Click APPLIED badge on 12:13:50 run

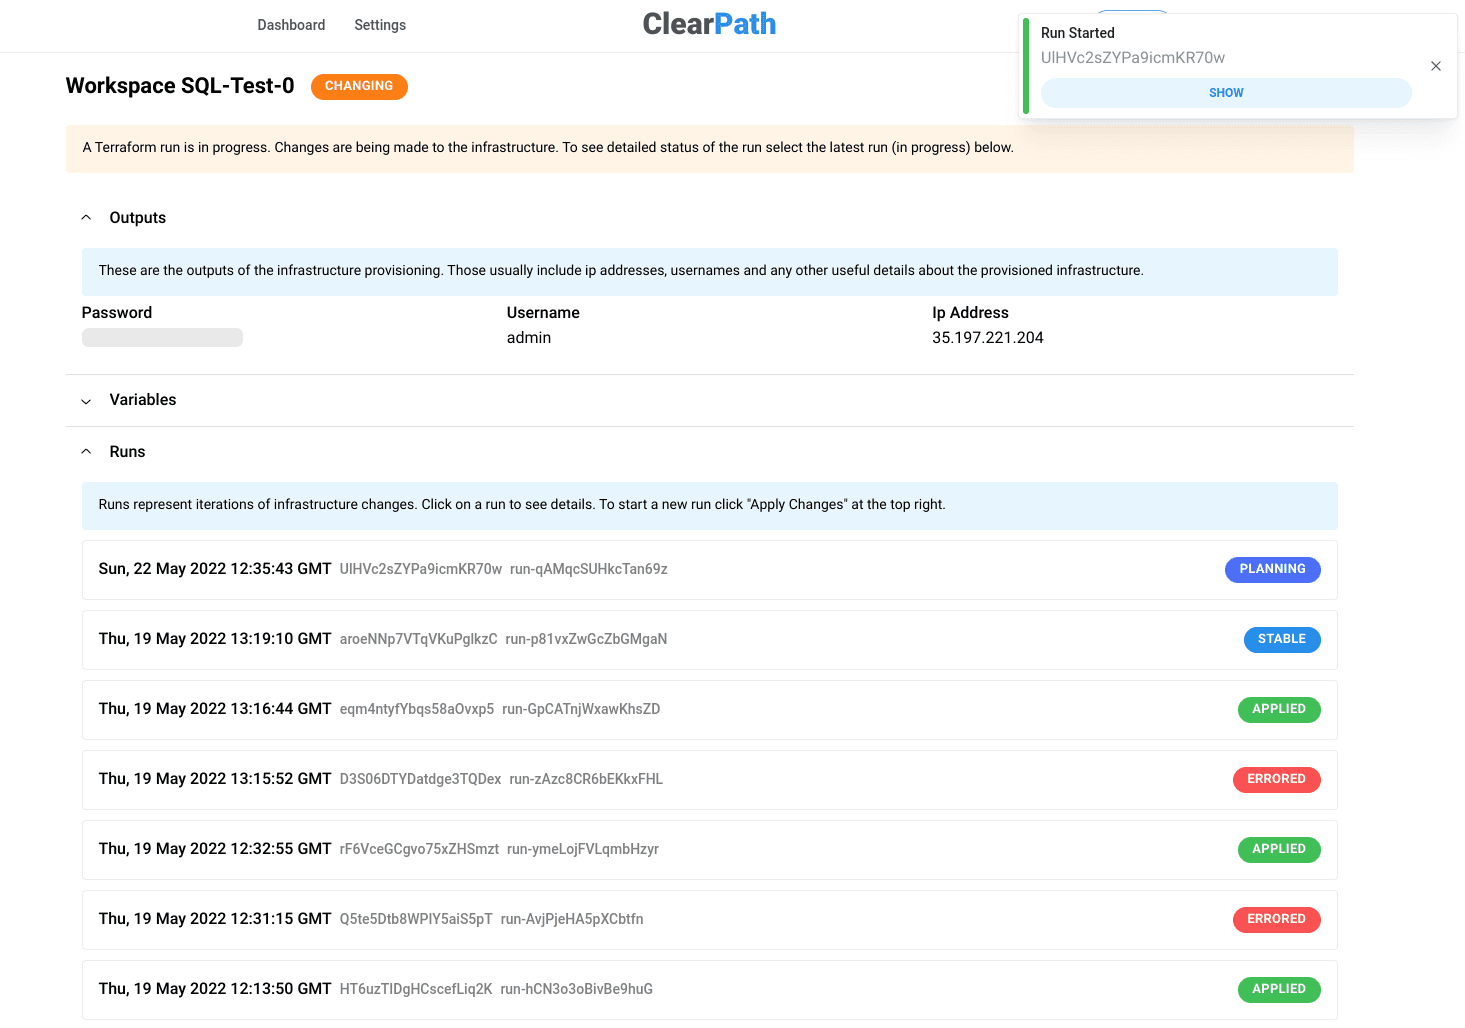coord(1278,990)
